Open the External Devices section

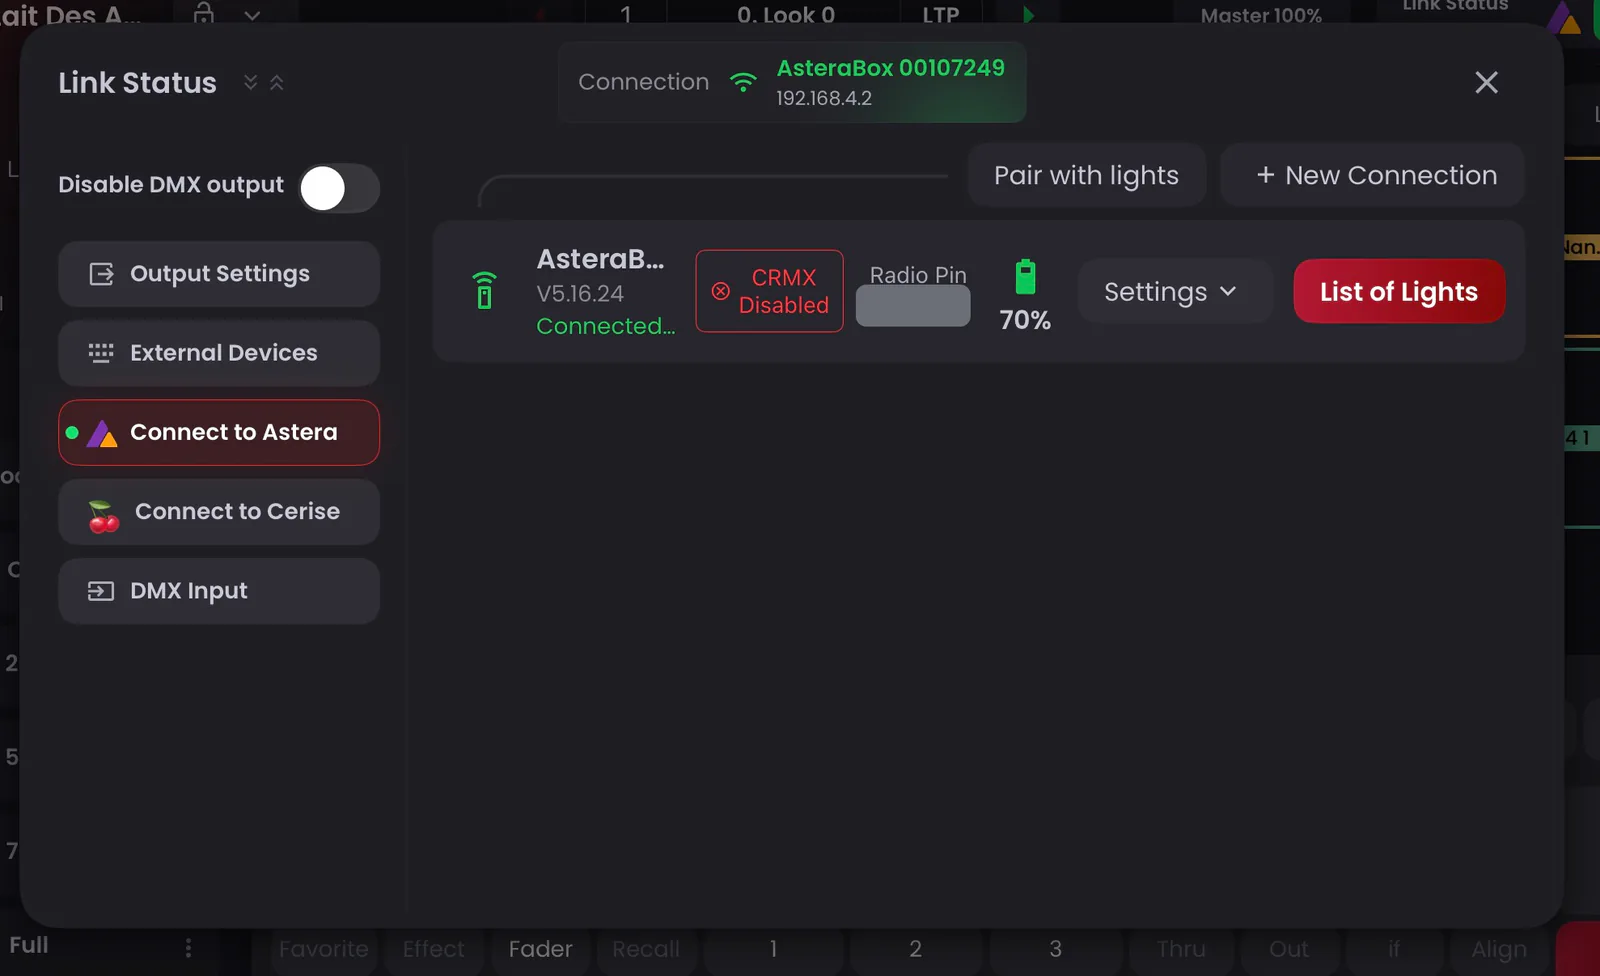tap(219, 353)
